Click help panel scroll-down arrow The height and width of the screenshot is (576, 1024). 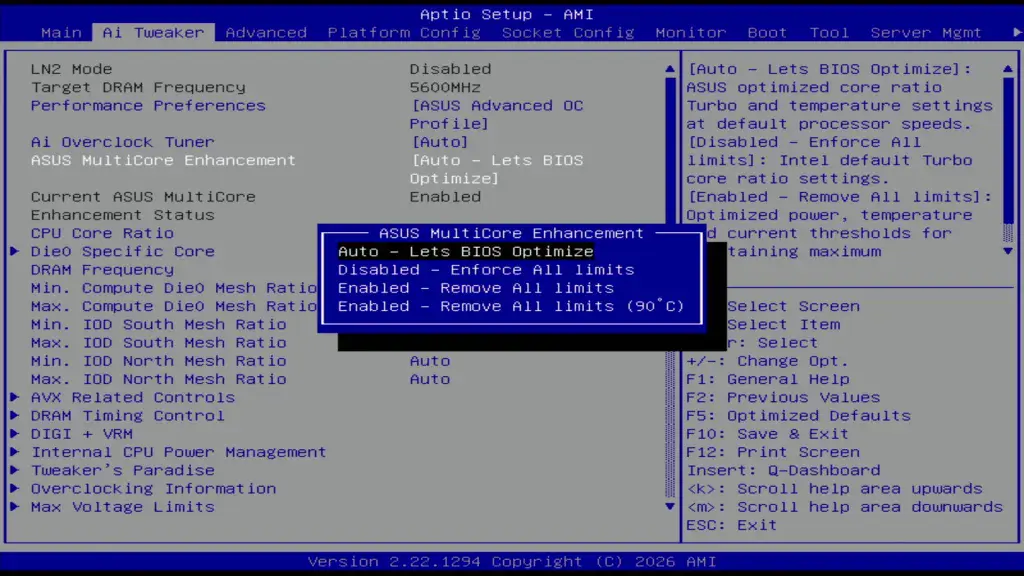[1007, 251]
